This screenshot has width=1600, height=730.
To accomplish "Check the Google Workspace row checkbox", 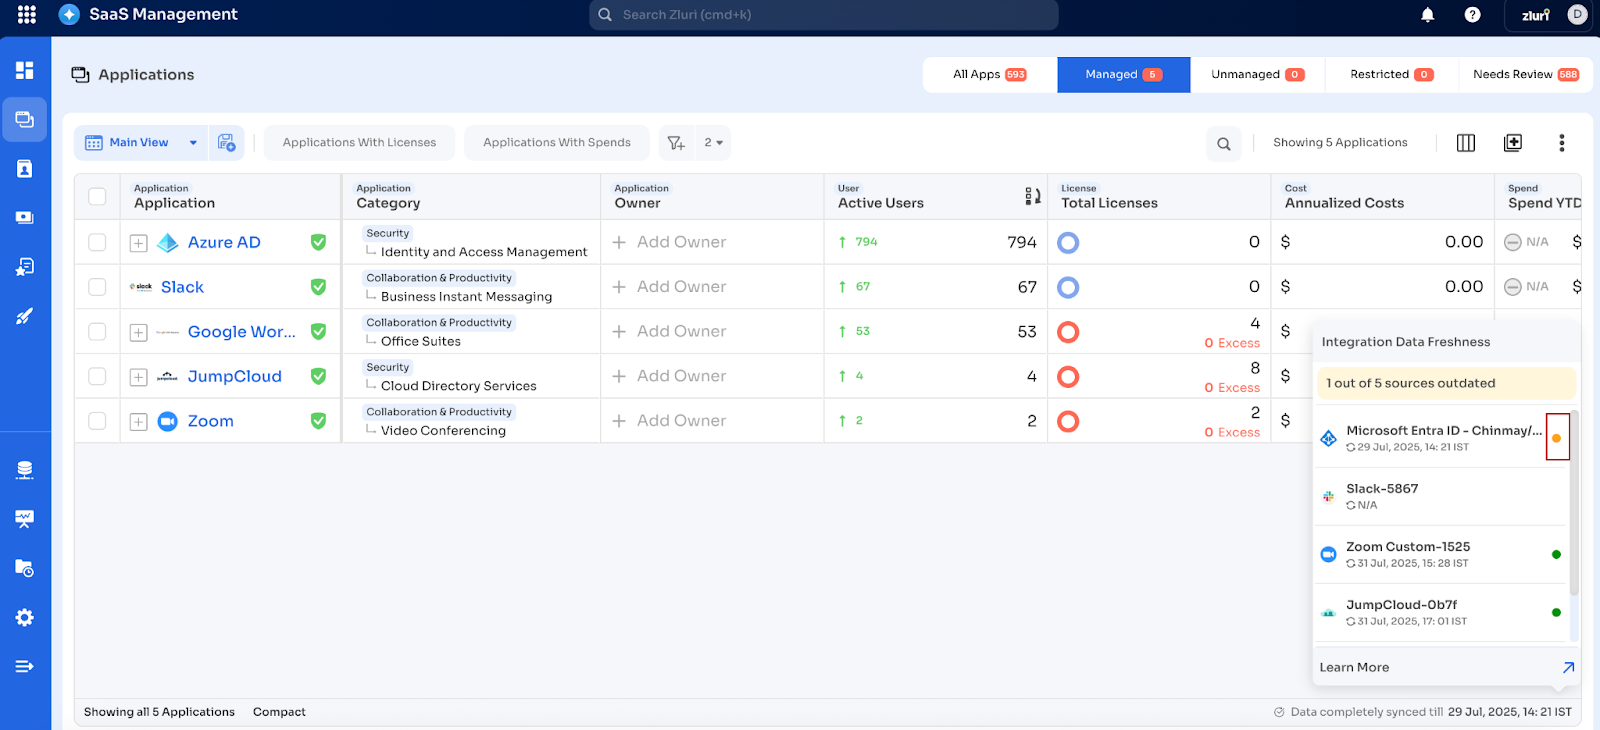I will pyautogui.click(x=97, y=331).
